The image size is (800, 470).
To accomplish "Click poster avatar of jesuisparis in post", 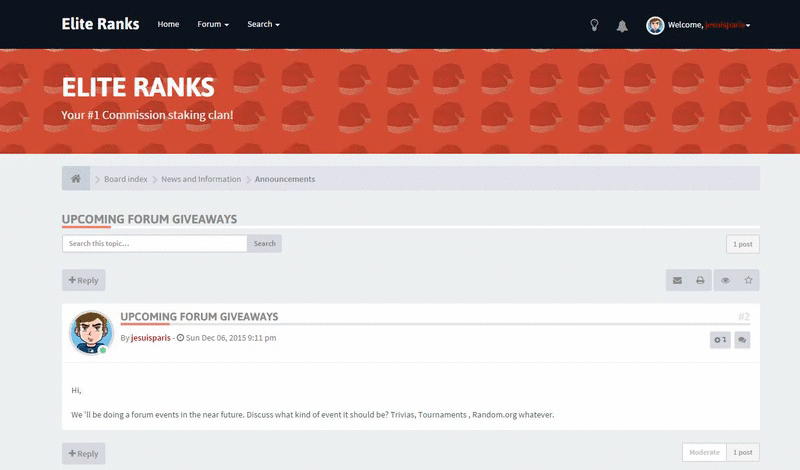I will (x=91, y=333).
